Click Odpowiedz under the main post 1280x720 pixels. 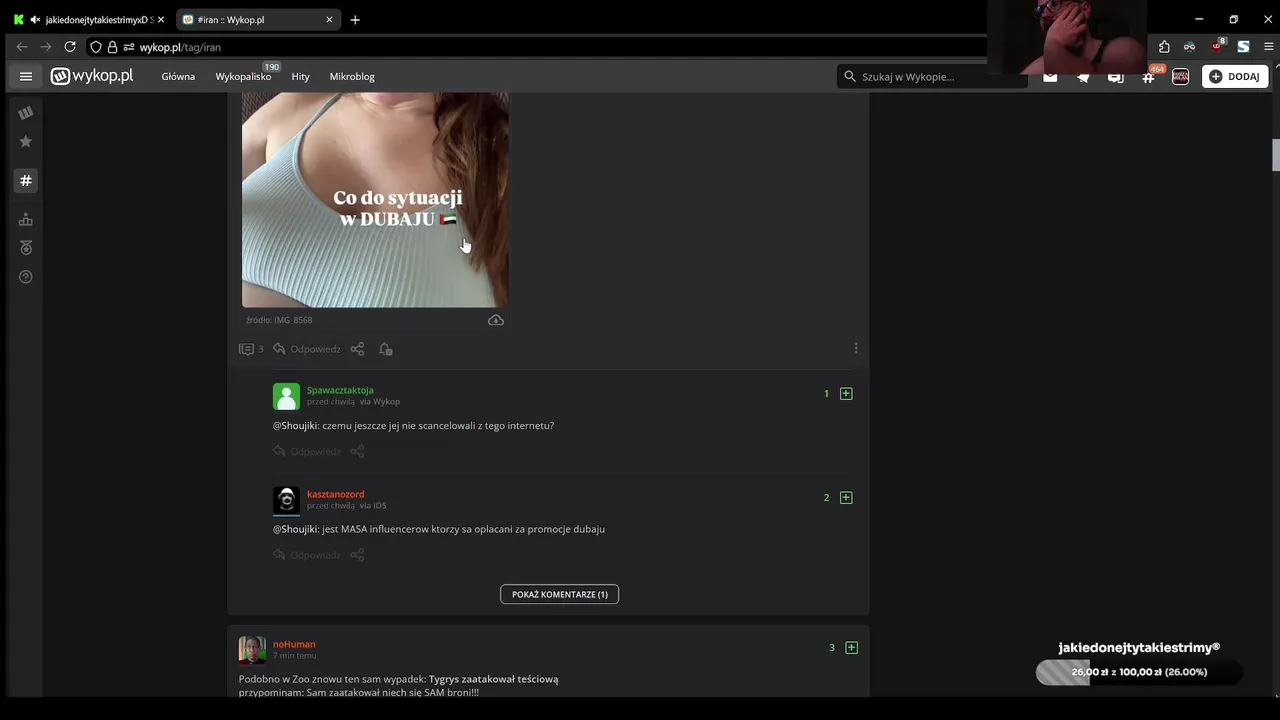[307, 349]
